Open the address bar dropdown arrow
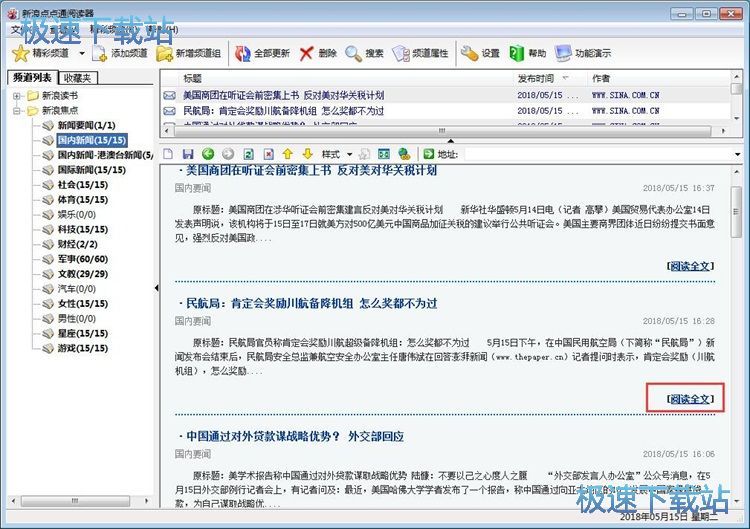Screen dimensions: 750x529 point(737,154)
